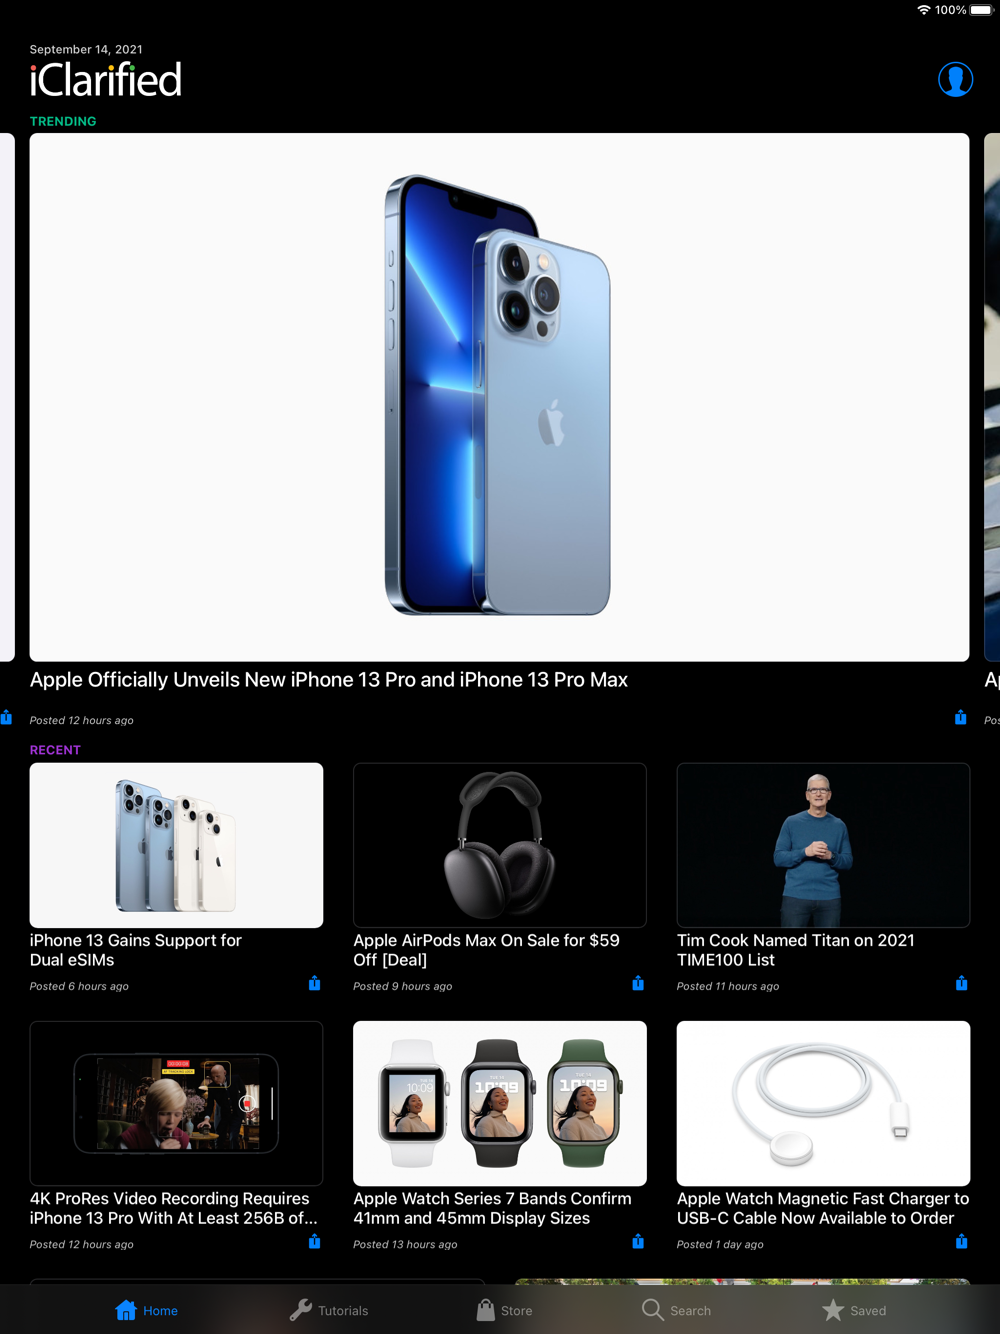Open the user profile icon

[955, 79]
